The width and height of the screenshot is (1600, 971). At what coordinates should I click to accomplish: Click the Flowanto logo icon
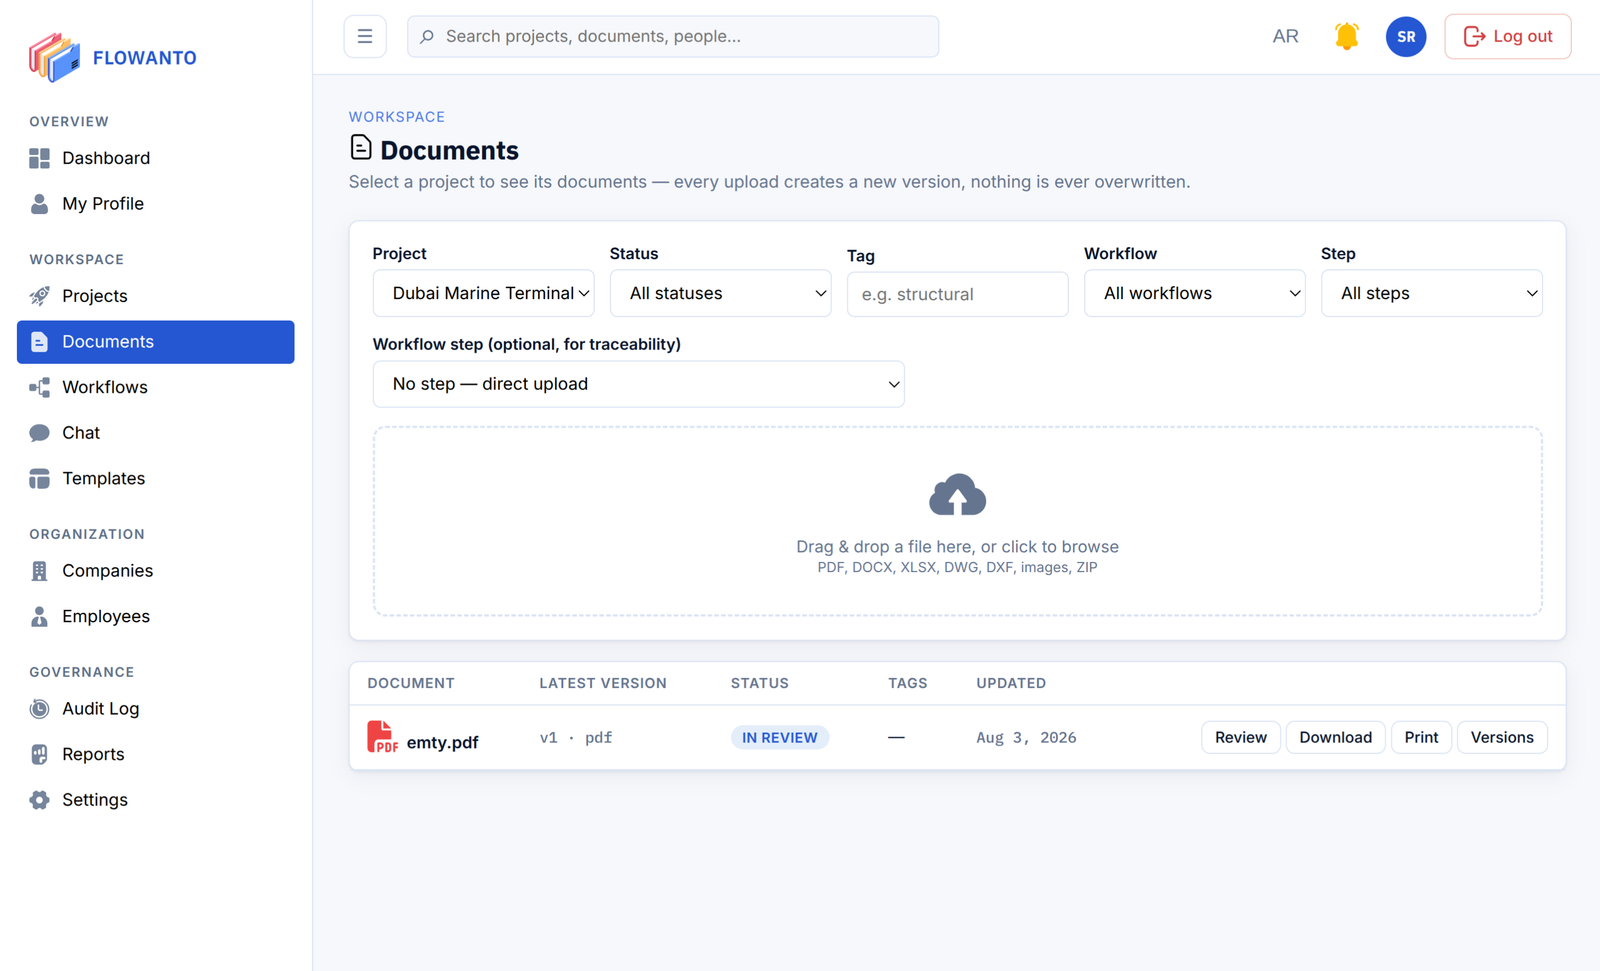(54, 57)
